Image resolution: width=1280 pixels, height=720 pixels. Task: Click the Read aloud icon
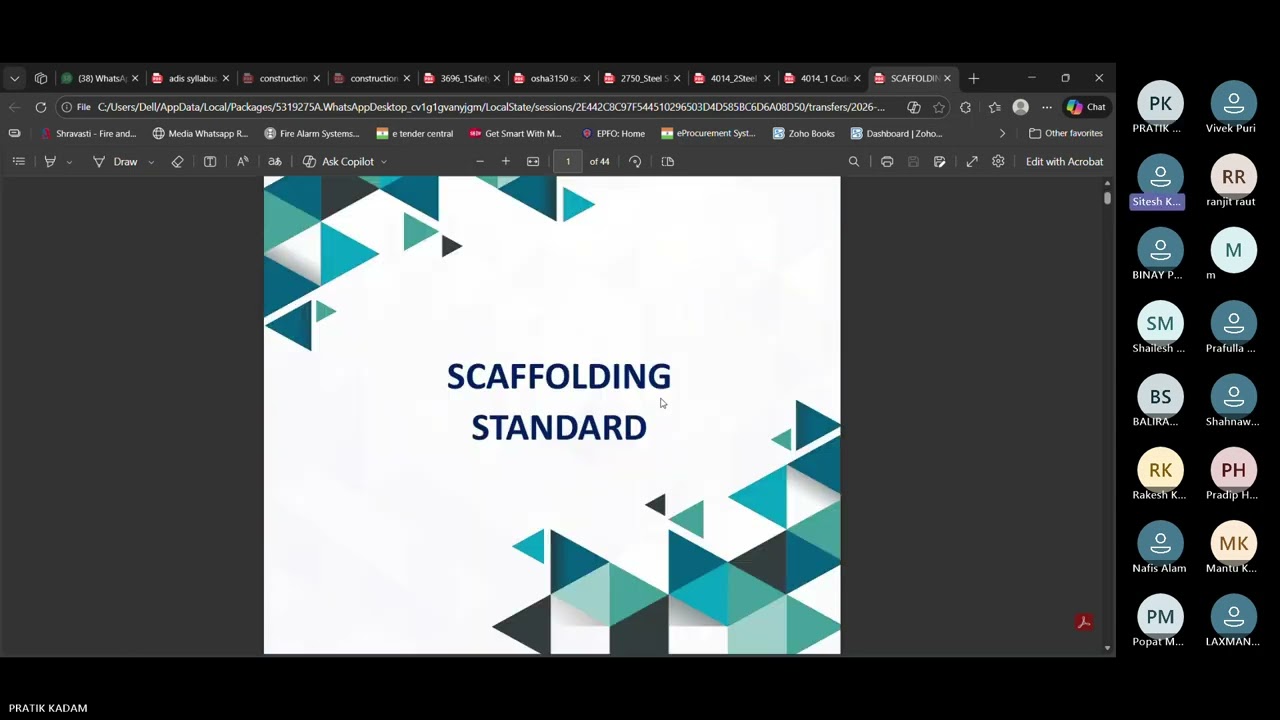242,161
